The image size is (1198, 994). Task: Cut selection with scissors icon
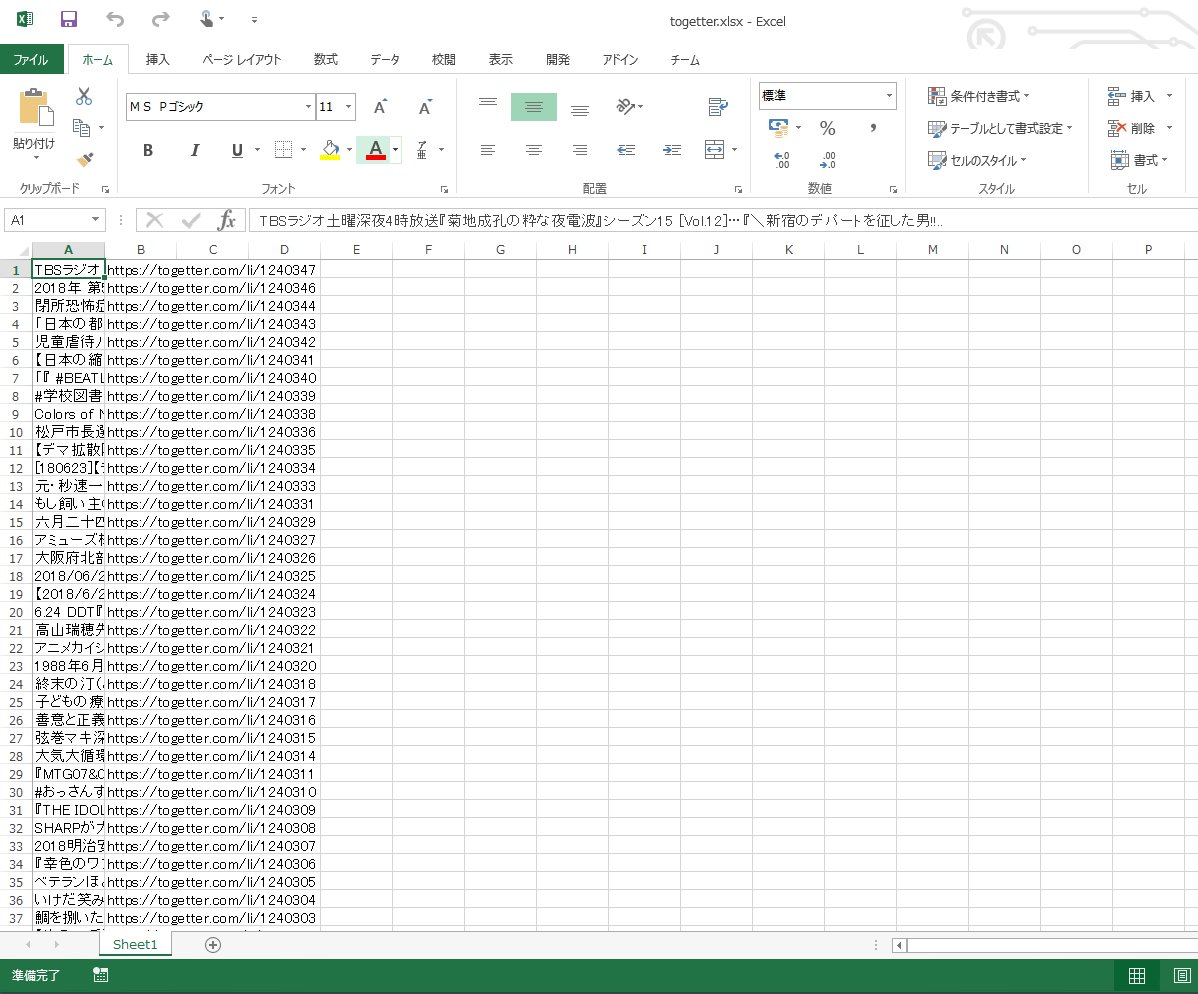[x=83, y=96]
